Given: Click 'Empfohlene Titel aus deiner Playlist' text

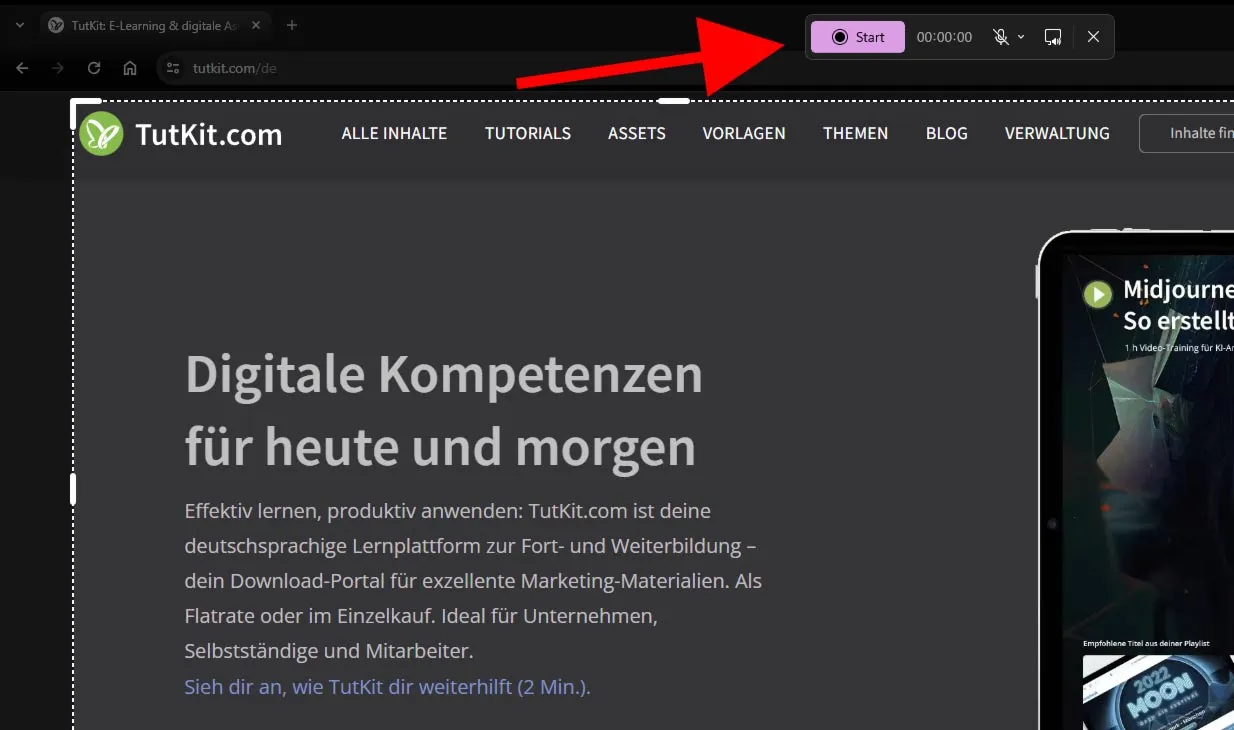Looking at the screenshot, I should (x=1146, y=643).
